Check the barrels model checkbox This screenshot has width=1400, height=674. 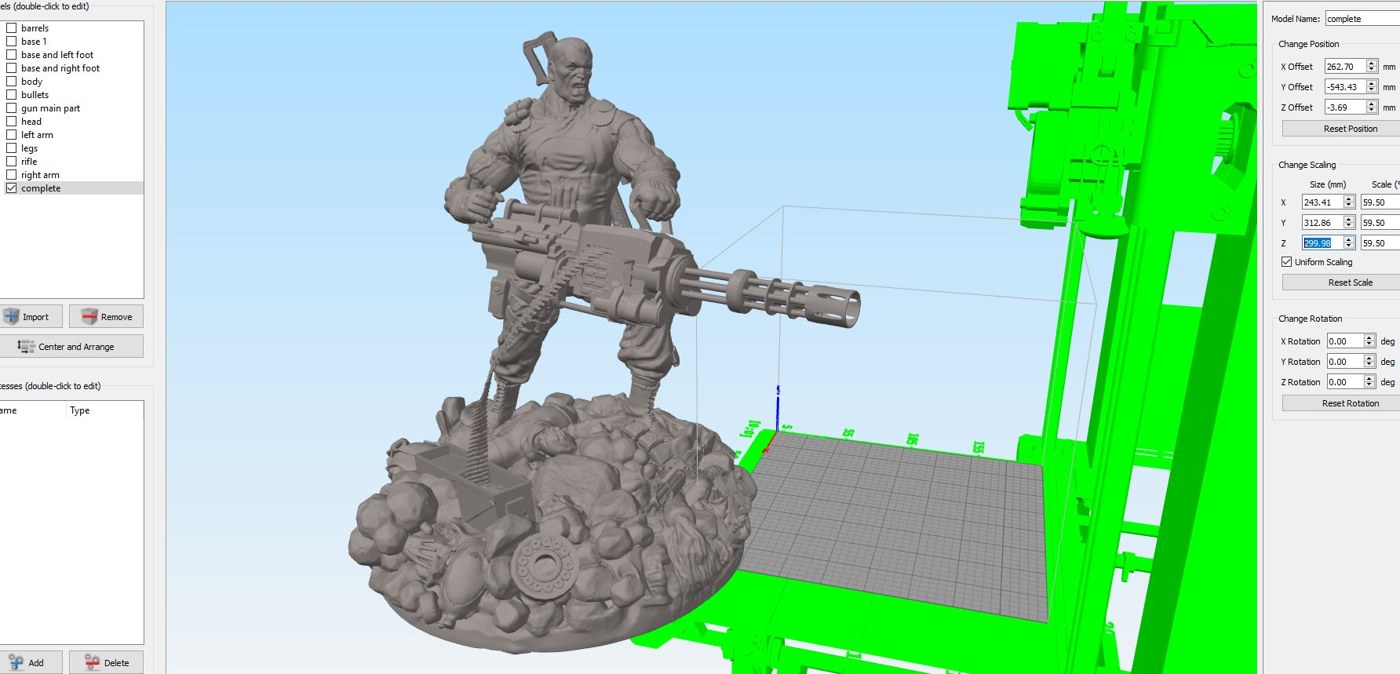click(11, 28)
